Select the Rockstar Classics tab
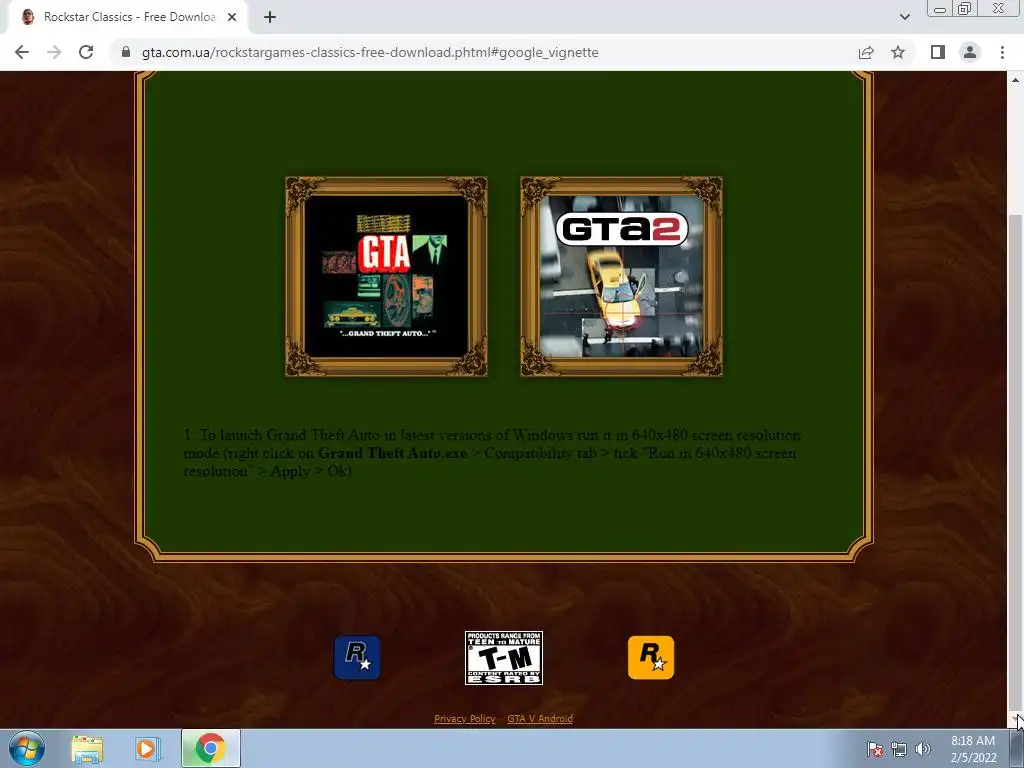This screenshot has height=768, width=1024. coord(128,17)
